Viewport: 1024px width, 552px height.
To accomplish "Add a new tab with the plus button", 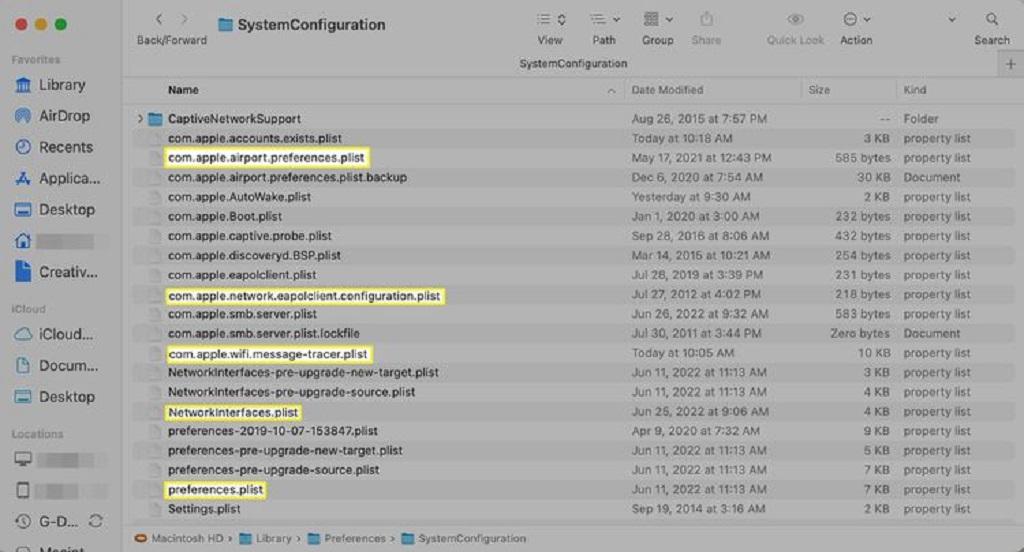I will pos(1010,64).
